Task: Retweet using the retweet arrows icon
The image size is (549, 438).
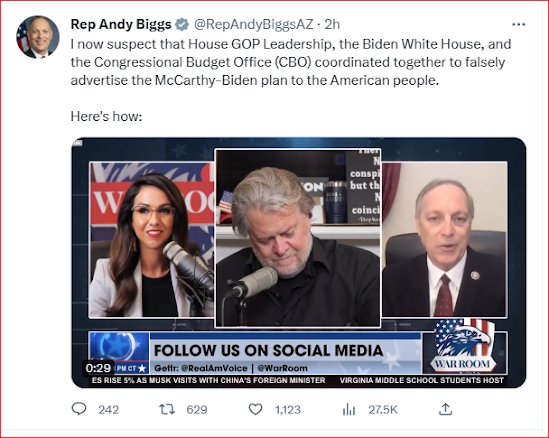Action: point(167,409)
